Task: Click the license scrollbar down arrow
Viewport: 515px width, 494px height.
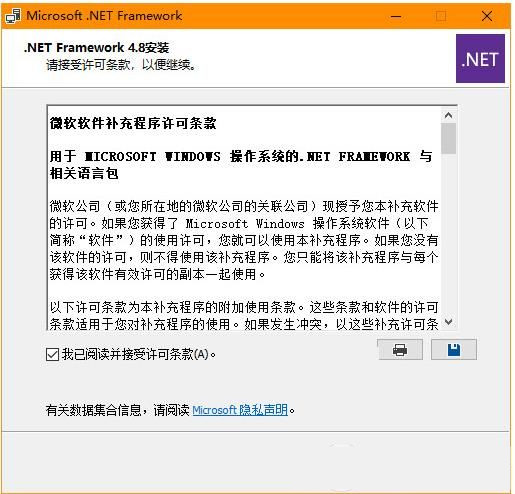Action: (x=449, y=322)
